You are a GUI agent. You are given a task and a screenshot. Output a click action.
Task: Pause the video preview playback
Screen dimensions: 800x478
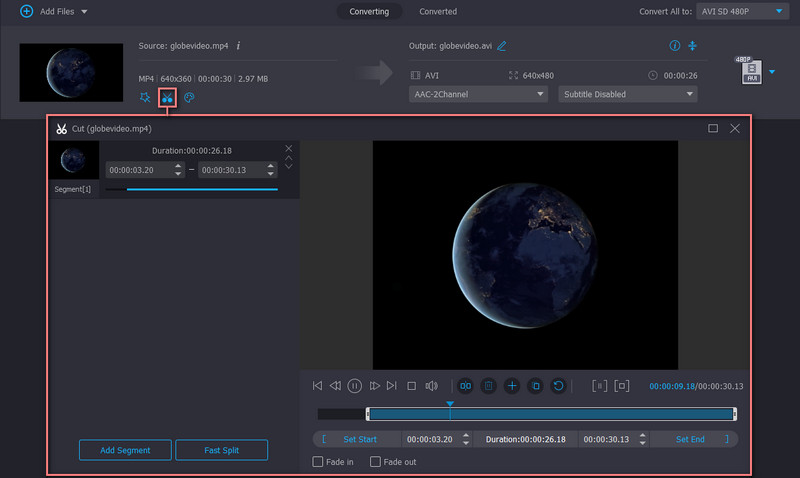click(354, 385)
